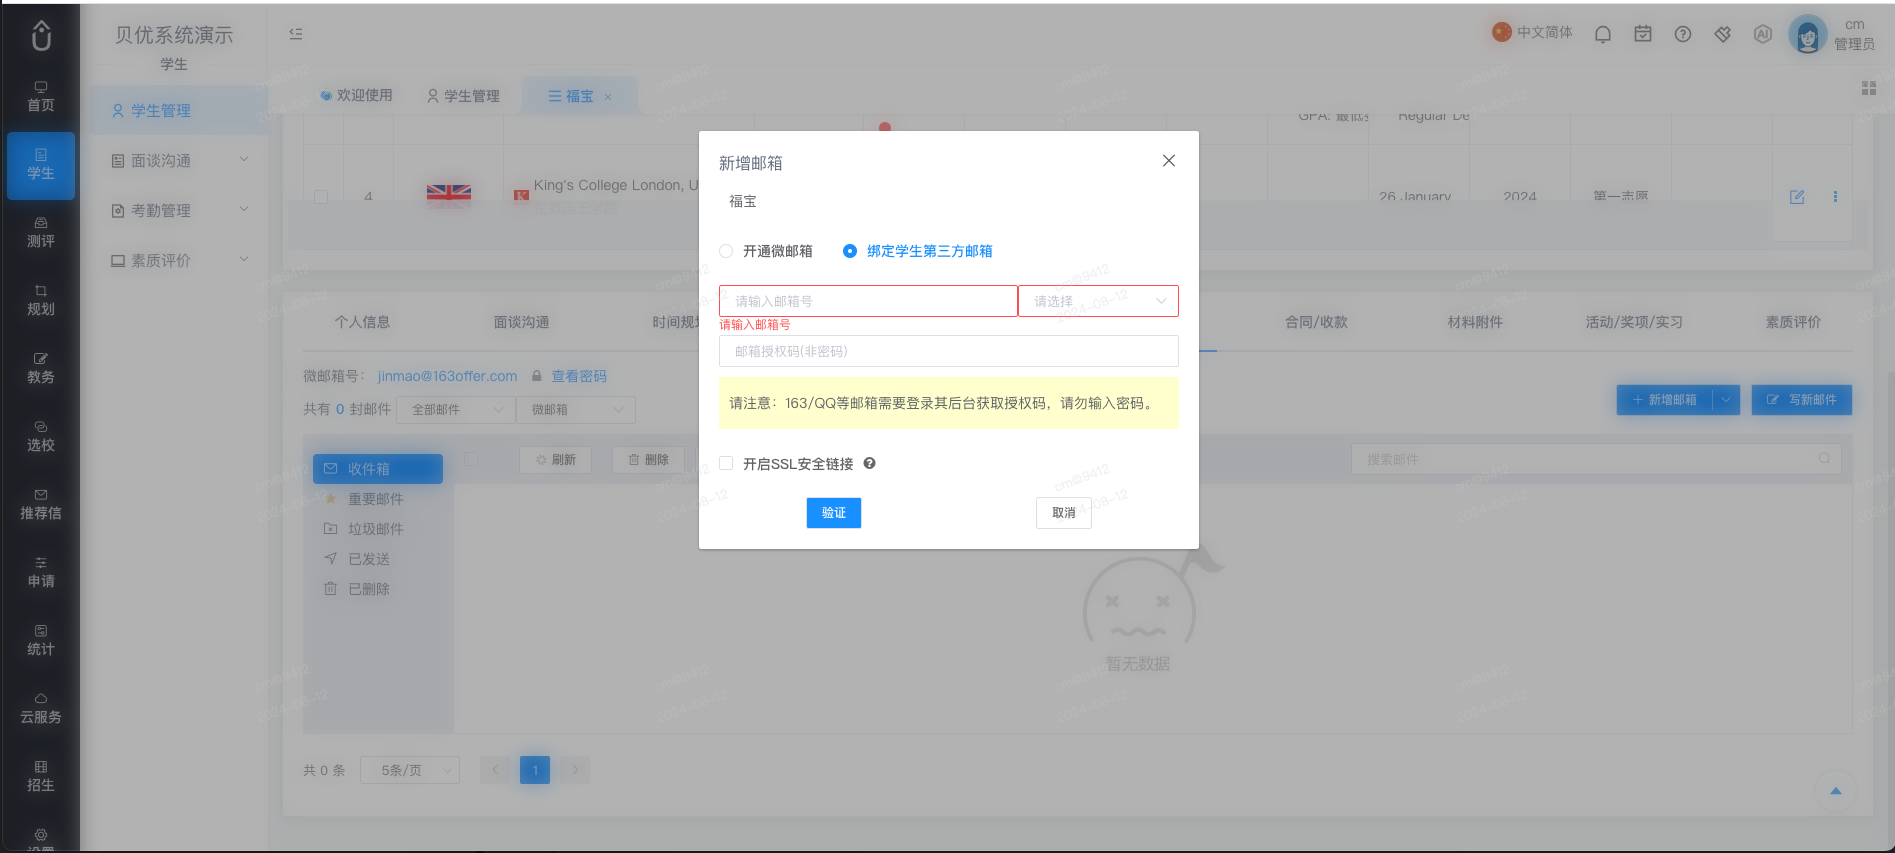Click the SSL help tooltip icon

[x=870, y=463]
